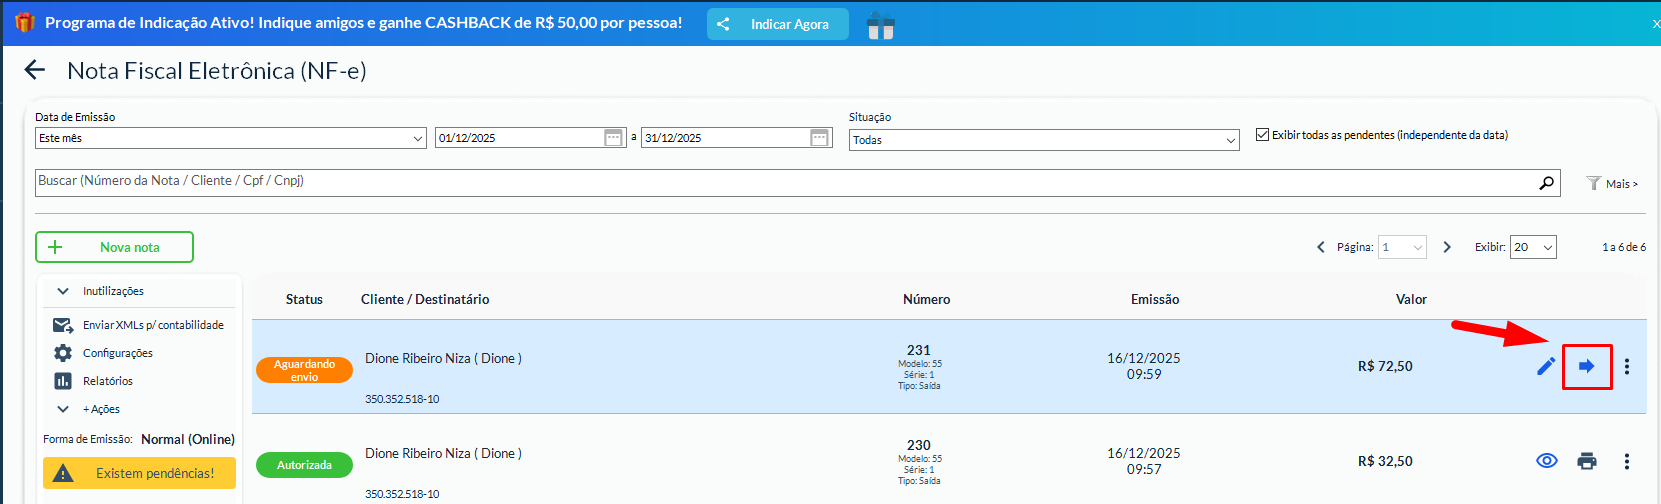Click the back arrow beside Nota Fiscal Eletrônica

[35, 70]
